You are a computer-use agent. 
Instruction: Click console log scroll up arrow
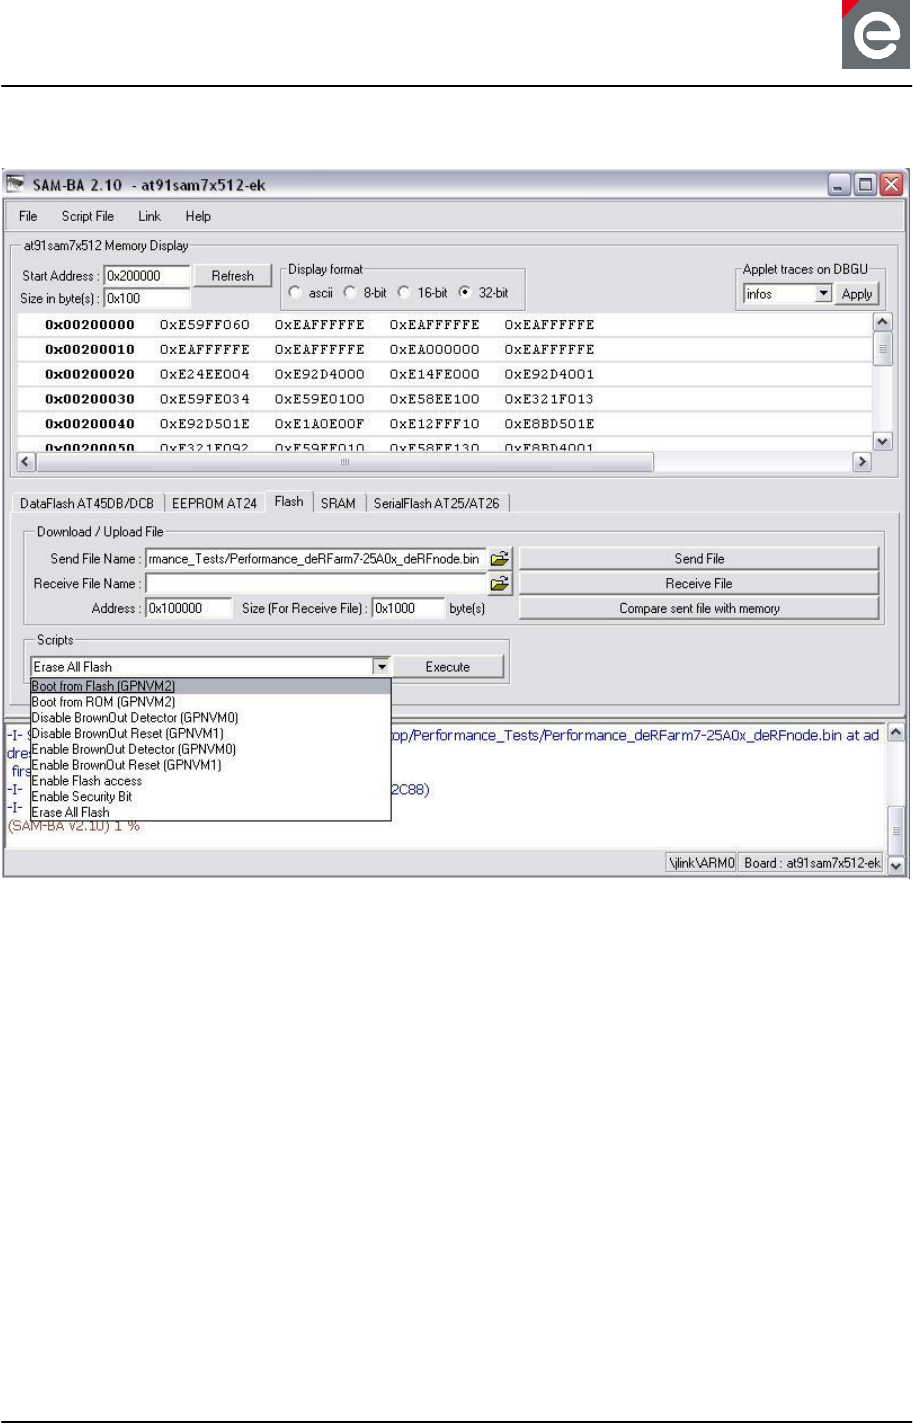(x=897, y=733)
